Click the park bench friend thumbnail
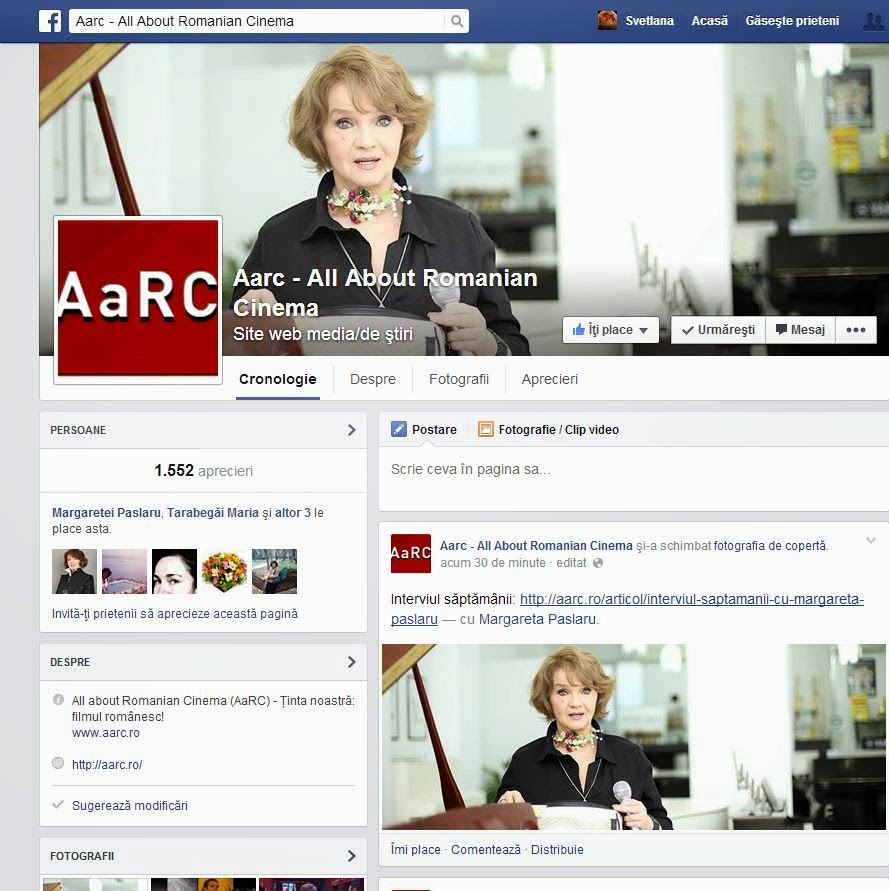The height and width of the screenshot is (891, 889). [275, 572]
